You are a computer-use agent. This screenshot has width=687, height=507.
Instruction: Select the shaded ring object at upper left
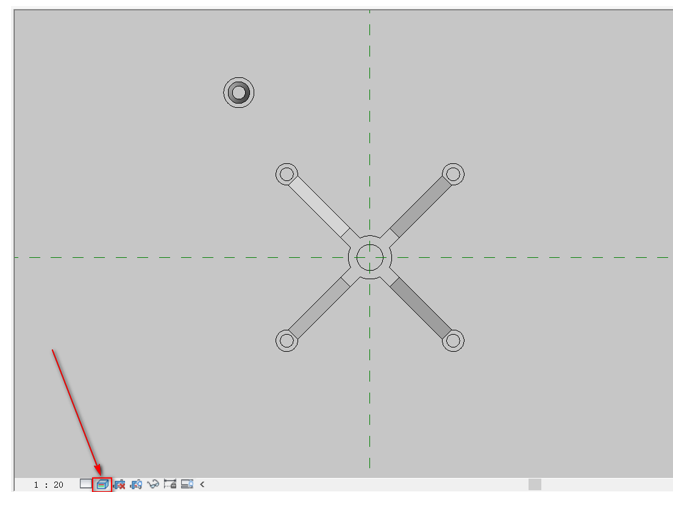tap(239, 92)
